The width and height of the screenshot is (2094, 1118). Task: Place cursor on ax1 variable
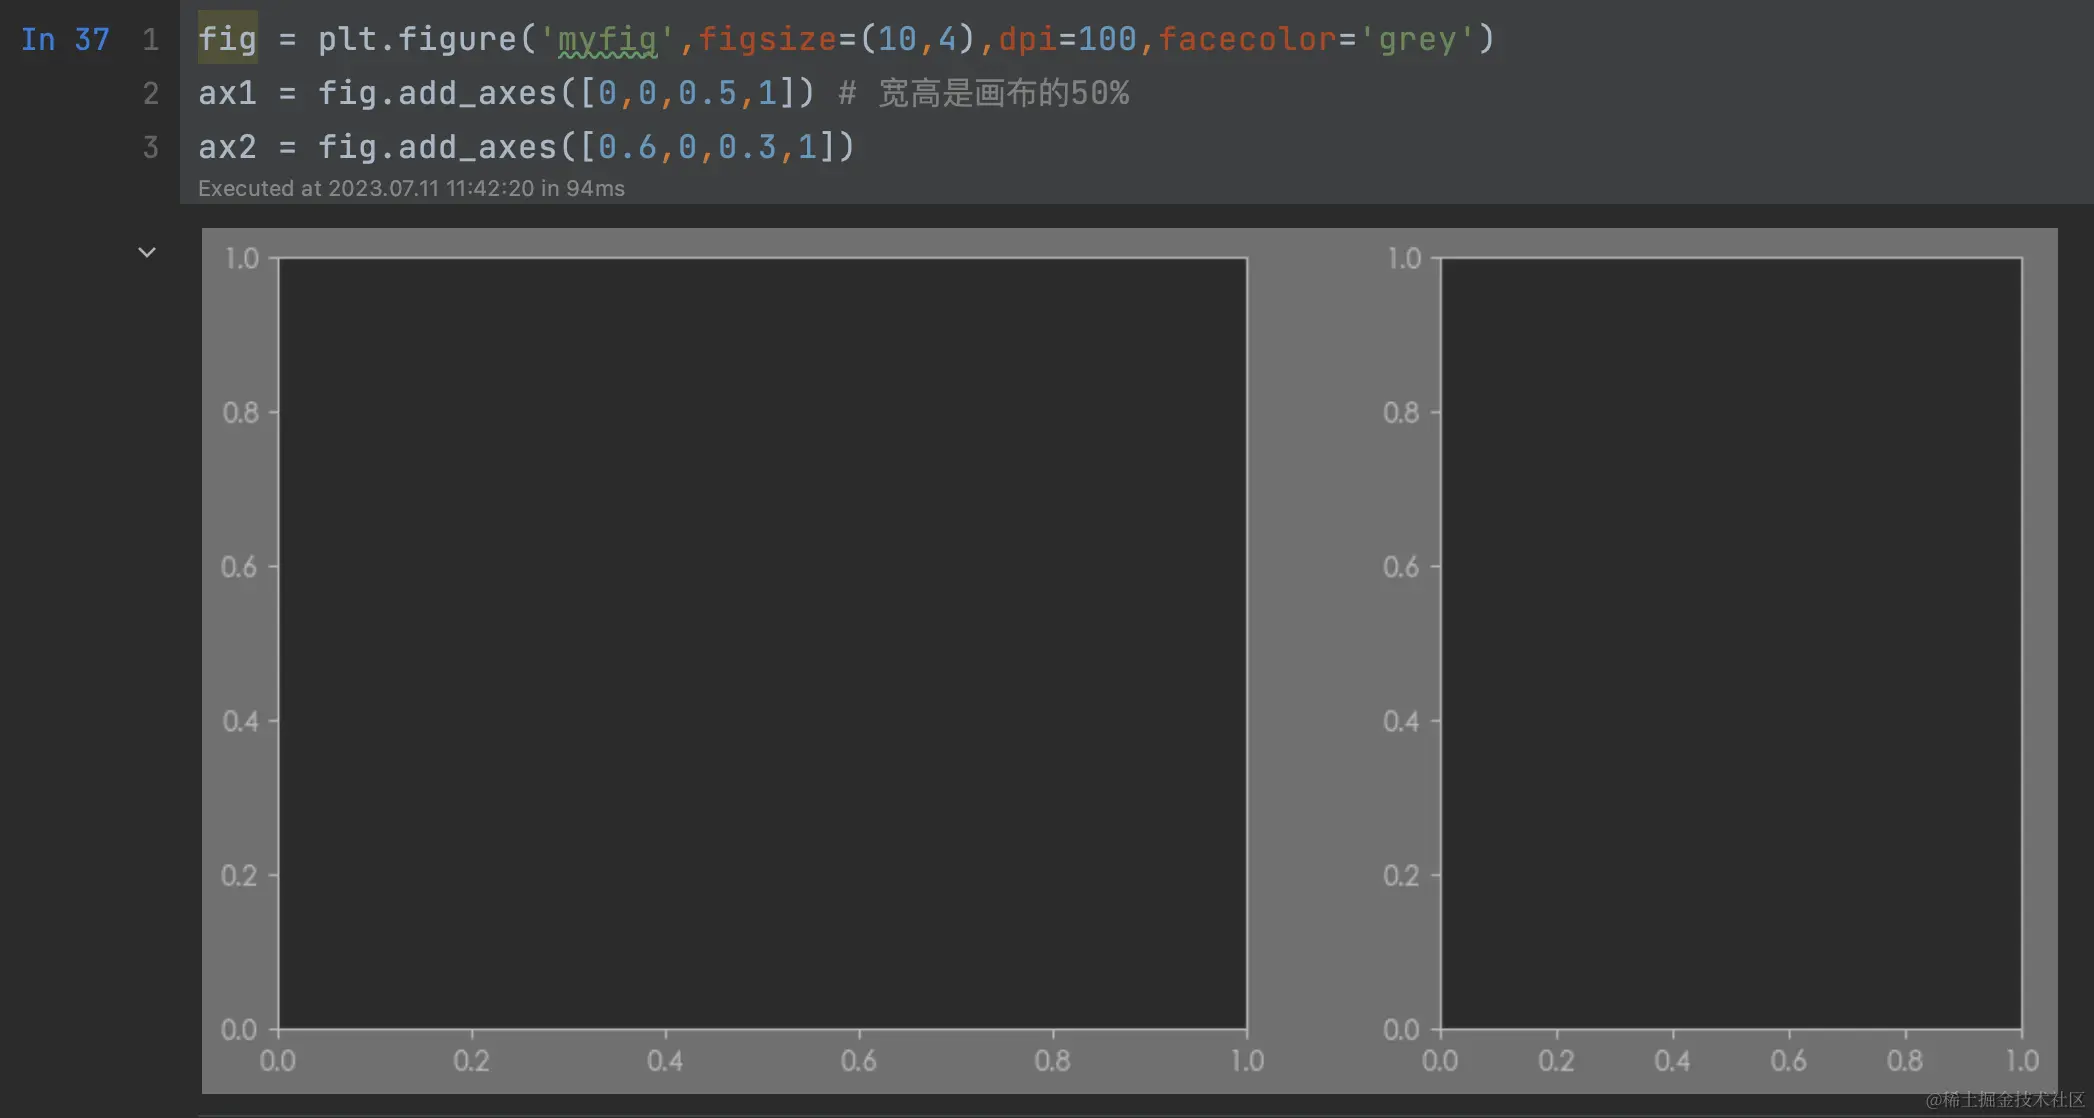click(x=227, y=94)
